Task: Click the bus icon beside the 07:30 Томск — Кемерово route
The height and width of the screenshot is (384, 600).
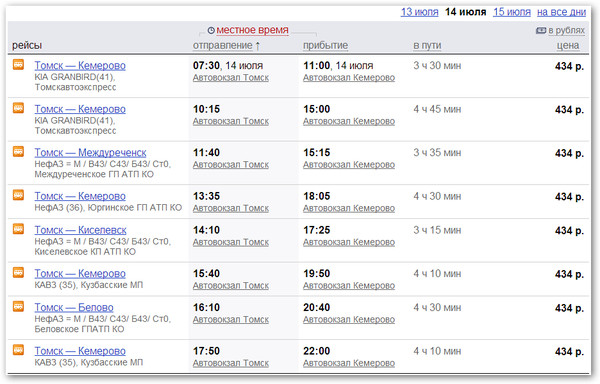Action: 18,64
